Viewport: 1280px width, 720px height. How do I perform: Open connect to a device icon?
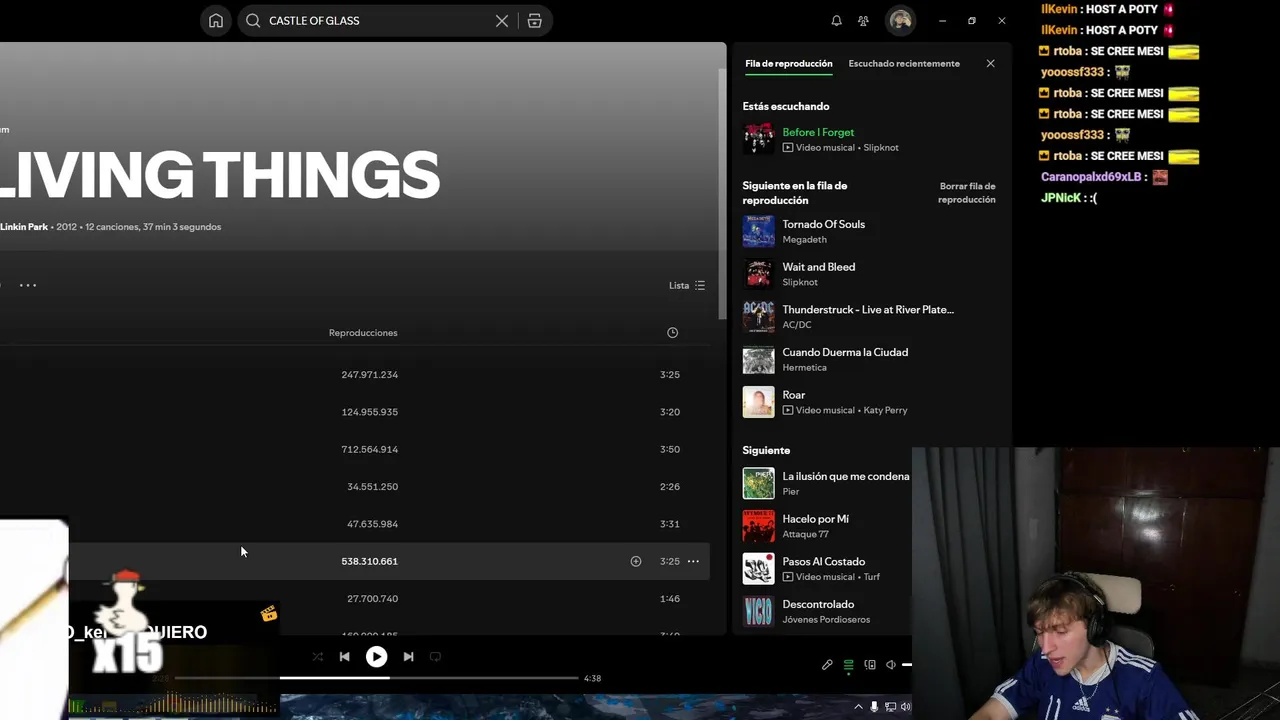tap(870, 665)
